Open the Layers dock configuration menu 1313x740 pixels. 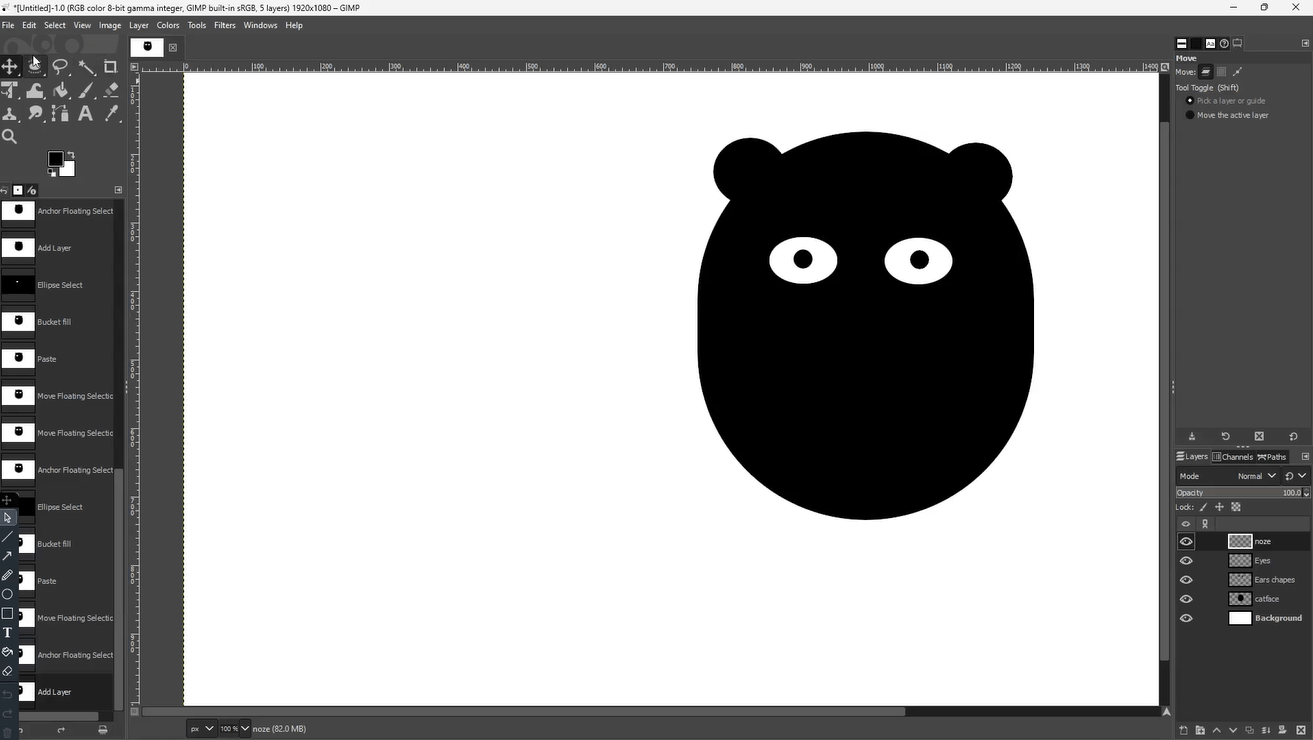click(x=1305, y=457)
